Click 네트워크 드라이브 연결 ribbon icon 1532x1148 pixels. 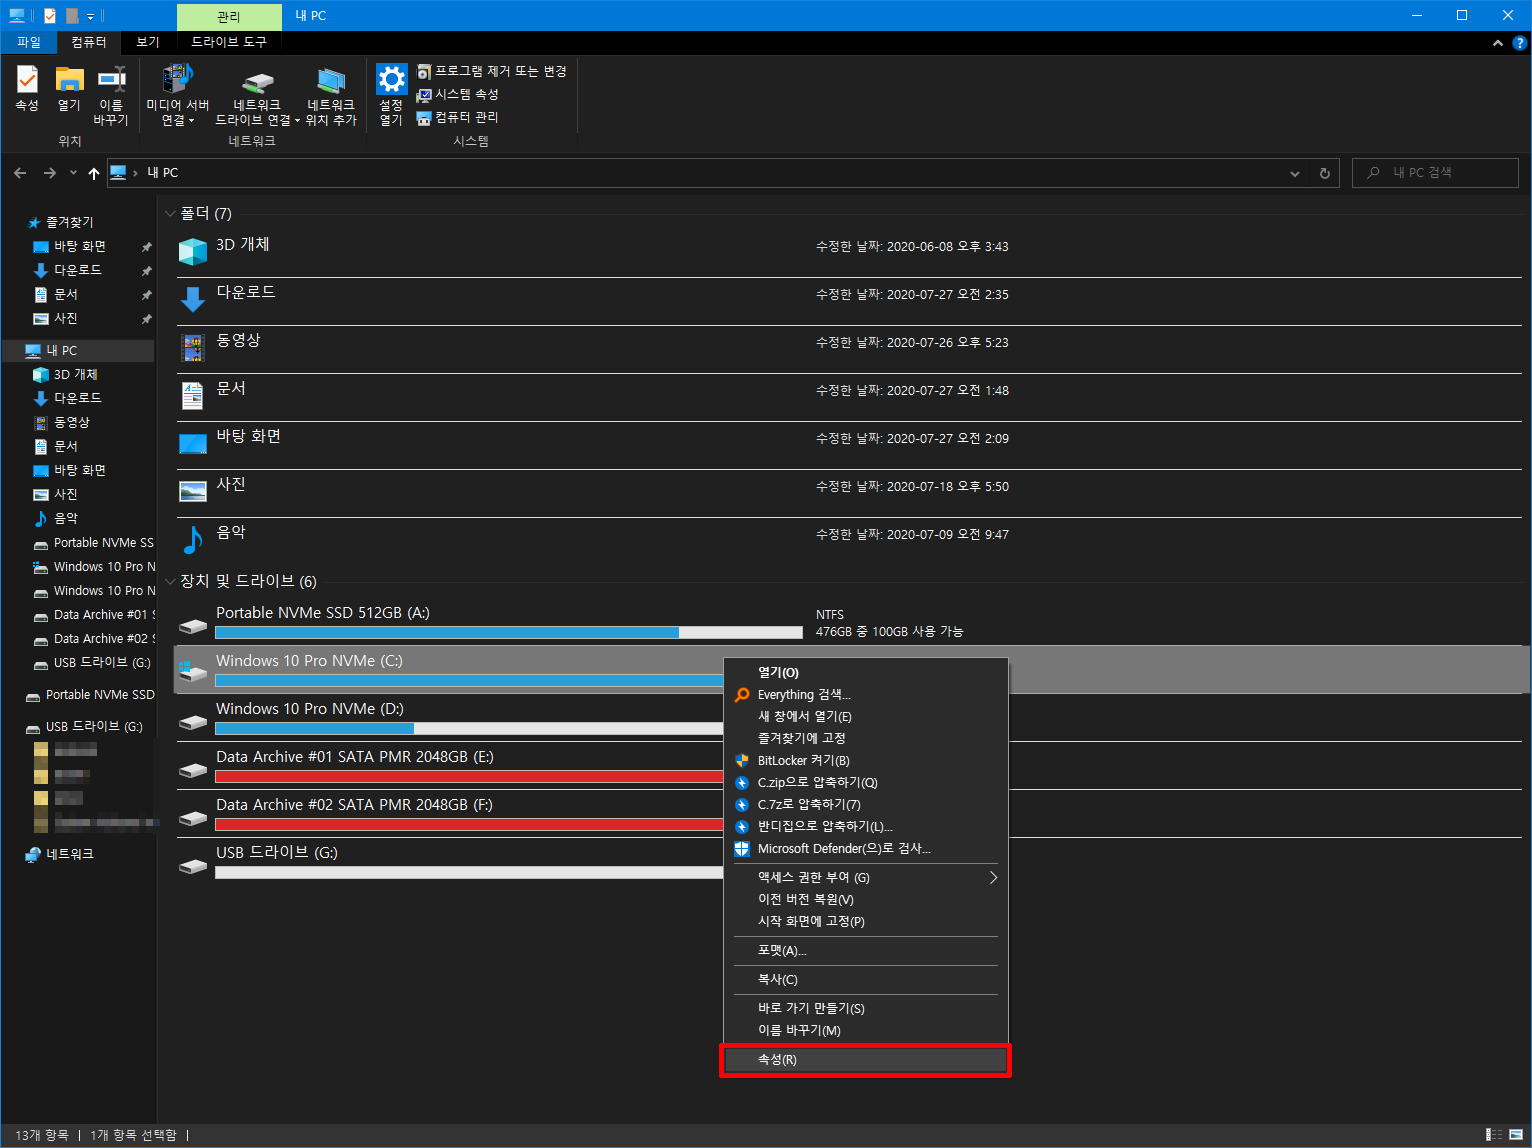tap(258, 96)
